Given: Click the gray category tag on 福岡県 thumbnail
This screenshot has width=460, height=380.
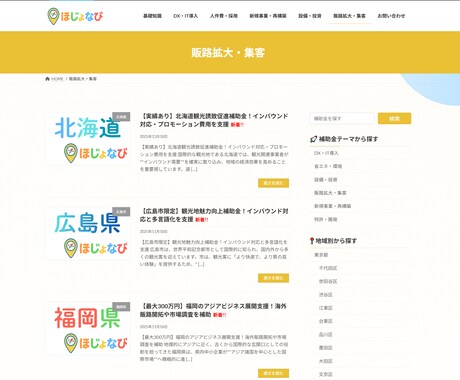Looking at the screenshot, I should tap(121, 307).
